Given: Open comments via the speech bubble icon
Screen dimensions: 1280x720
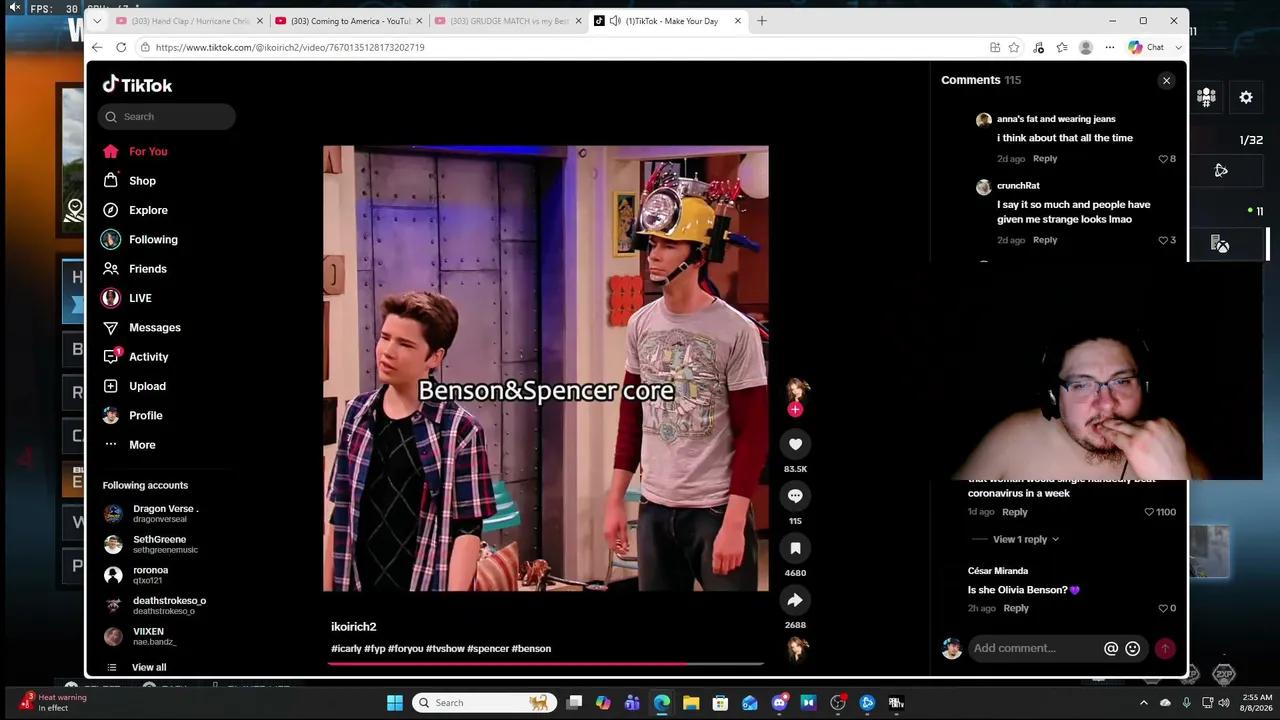Looking at the screenshot, I should 795,496.
